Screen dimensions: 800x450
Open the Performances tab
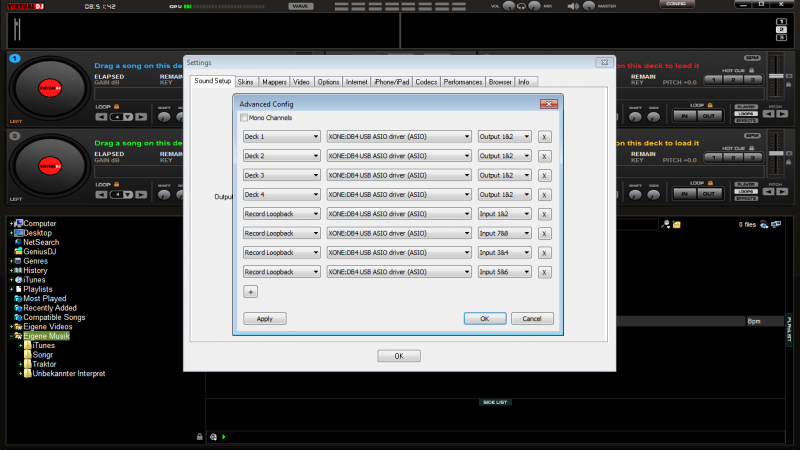pyautogui.click(x=463, y=82)
